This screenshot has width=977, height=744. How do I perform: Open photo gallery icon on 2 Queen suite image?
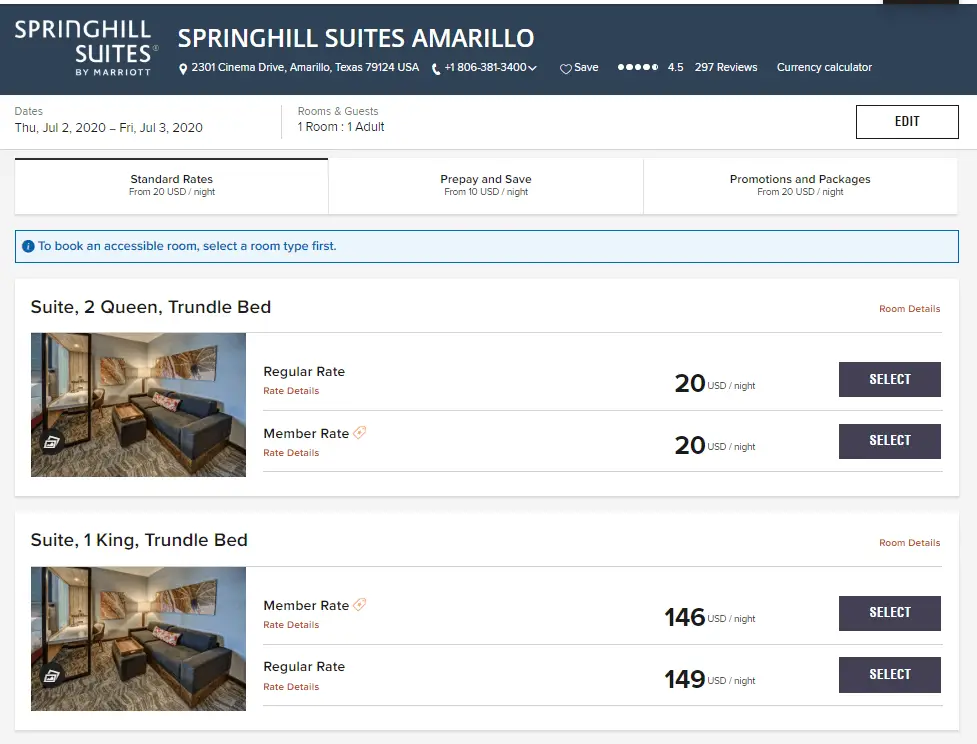(52, 441)
